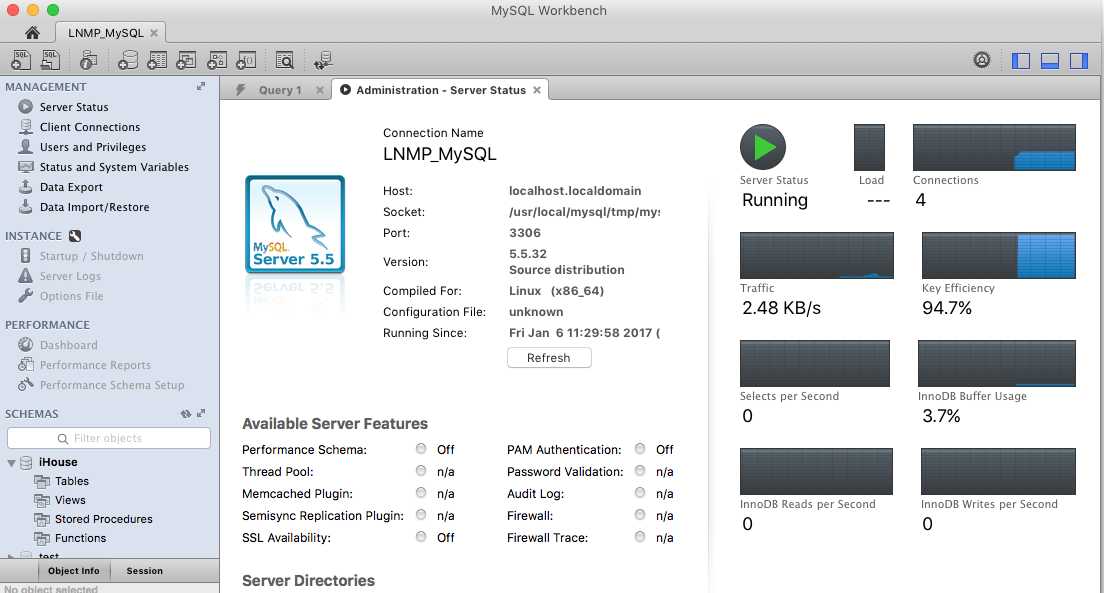Viewport: 1104px width, 593px height.
Task: Create a new stored procedure icon
Action: point(216,61)
